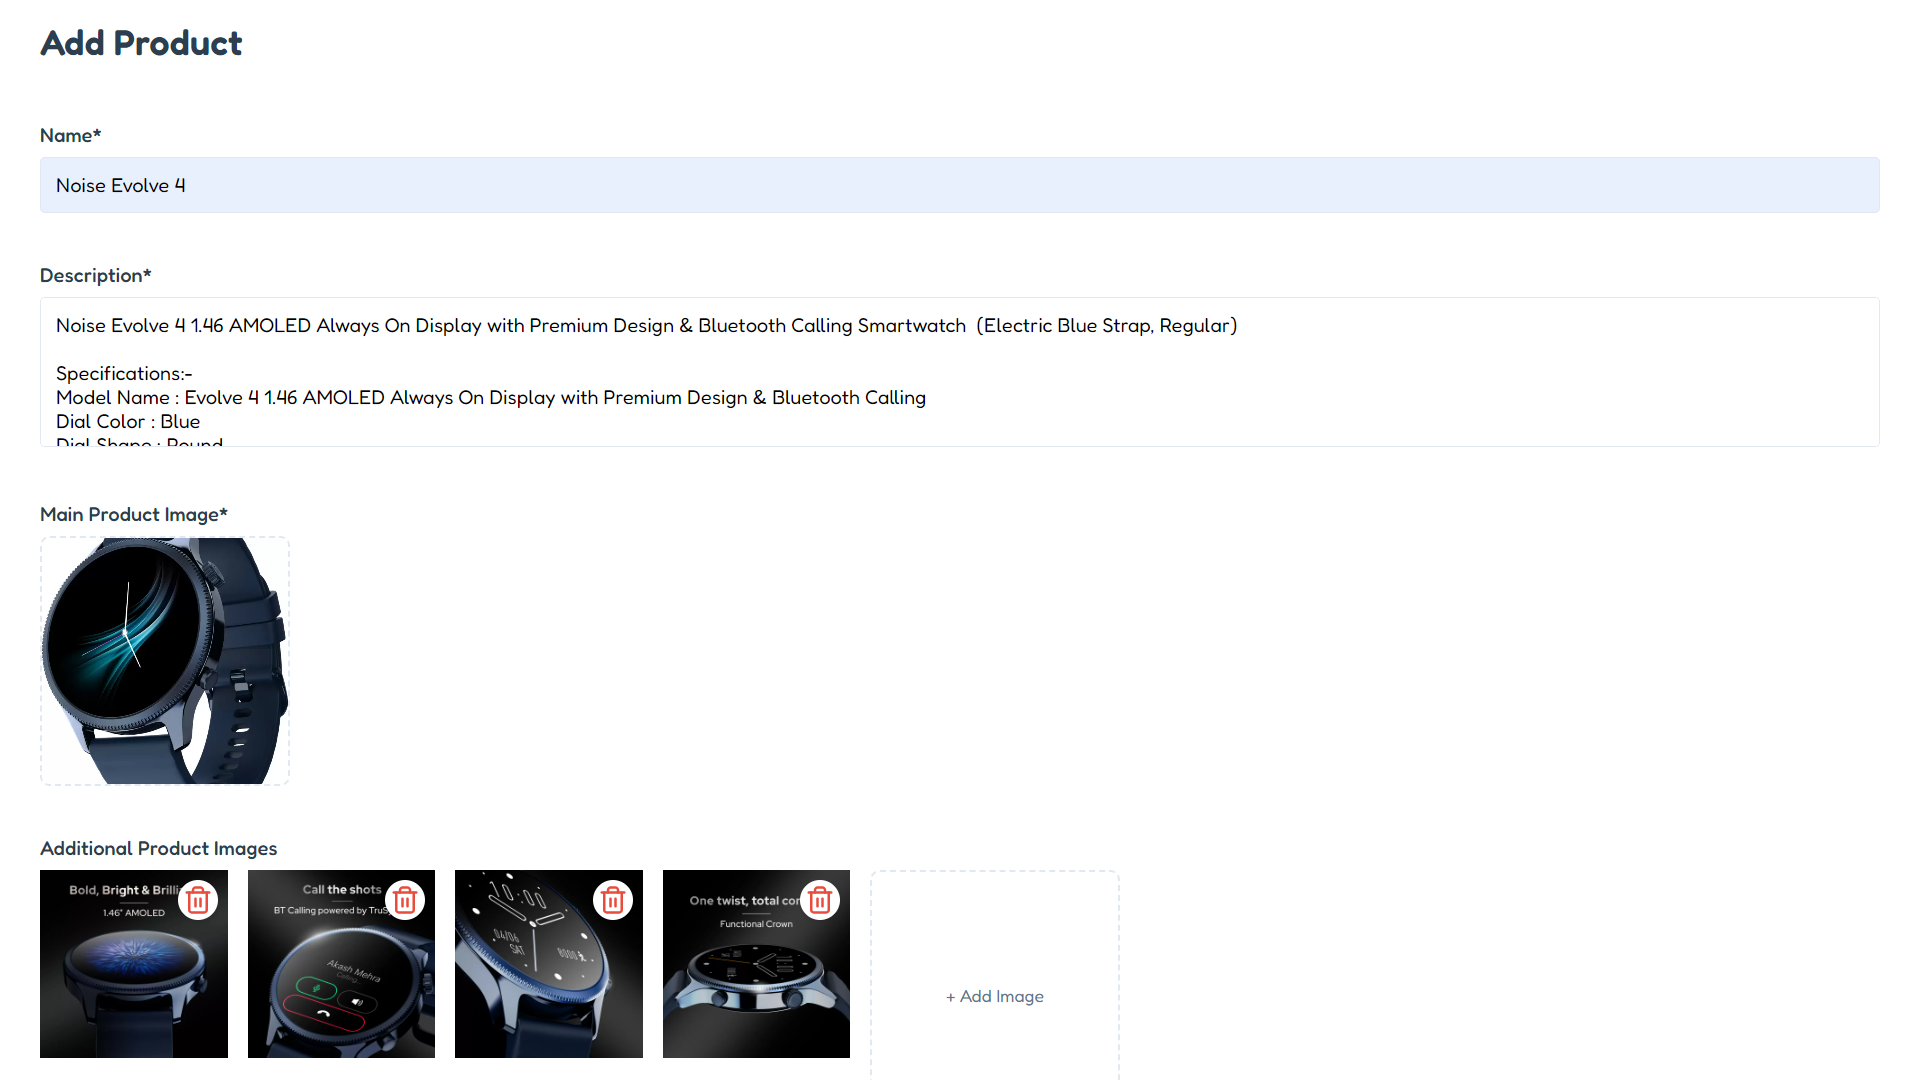Screen dimensions: 1920x1080
Task: Click the Name input field
Action: (x=960, y=185)
